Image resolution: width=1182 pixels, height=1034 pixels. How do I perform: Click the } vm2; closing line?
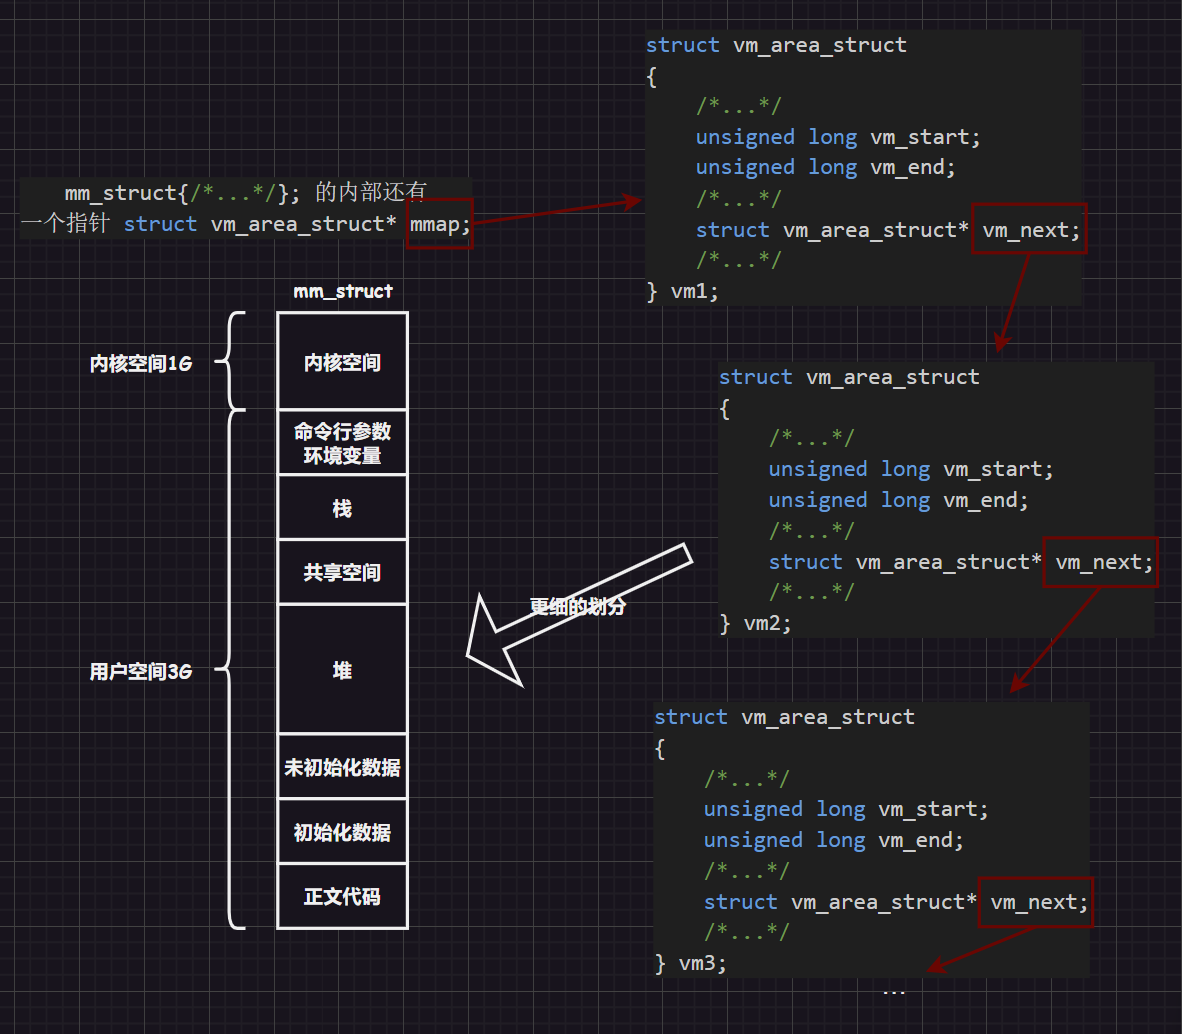click(755, 624)
